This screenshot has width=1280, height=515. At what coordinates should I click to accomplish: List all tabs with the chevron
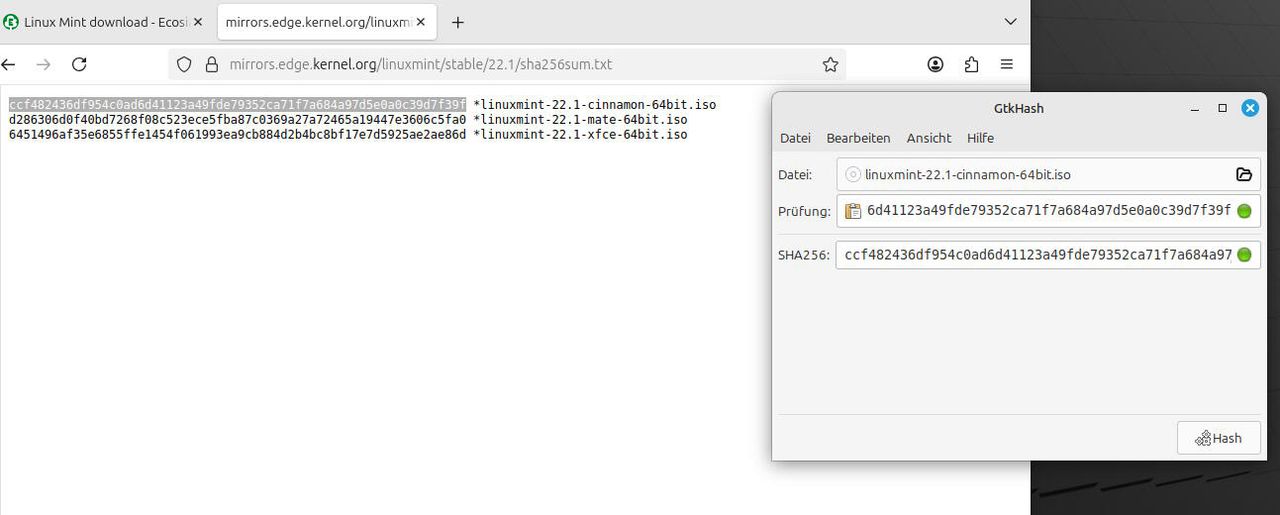[x=1010, y=22]
